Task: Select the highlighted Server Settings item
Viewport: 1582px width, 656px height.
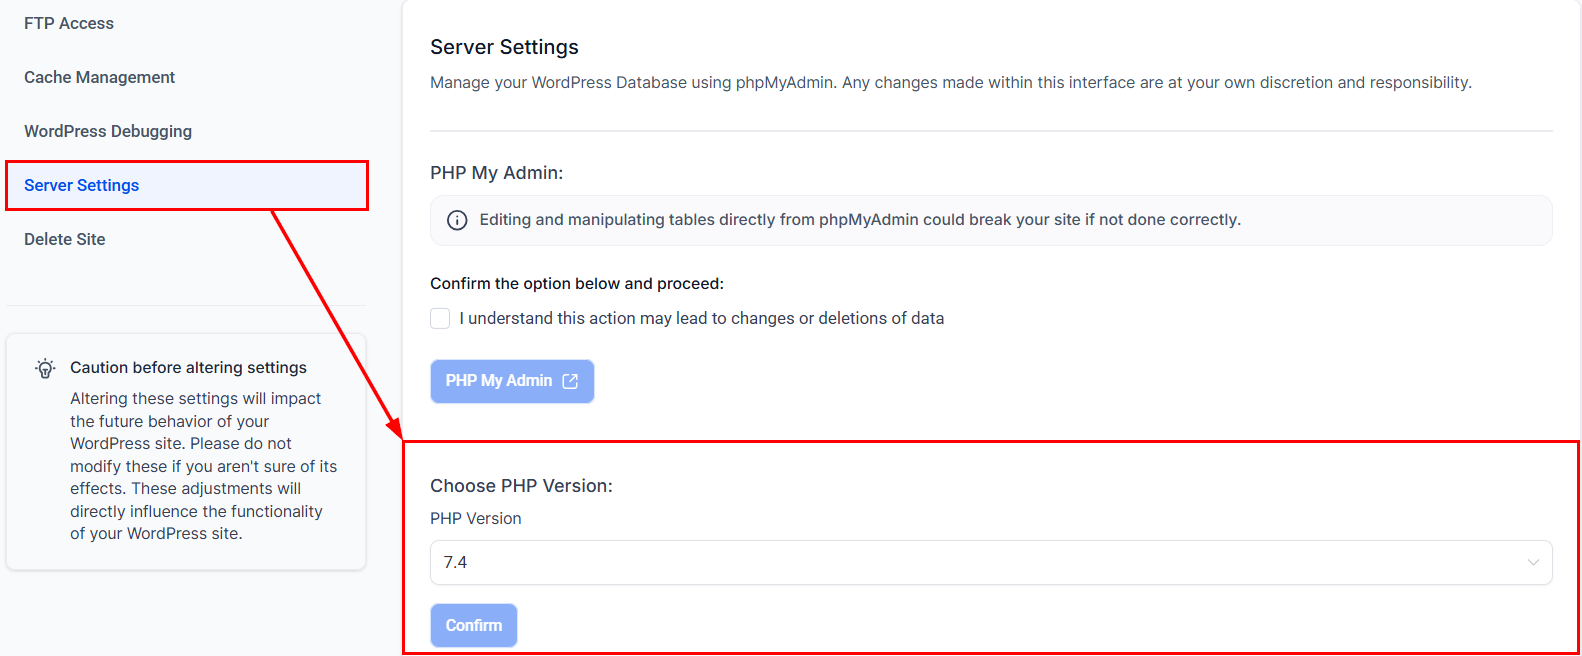Action: click(82, 185)
